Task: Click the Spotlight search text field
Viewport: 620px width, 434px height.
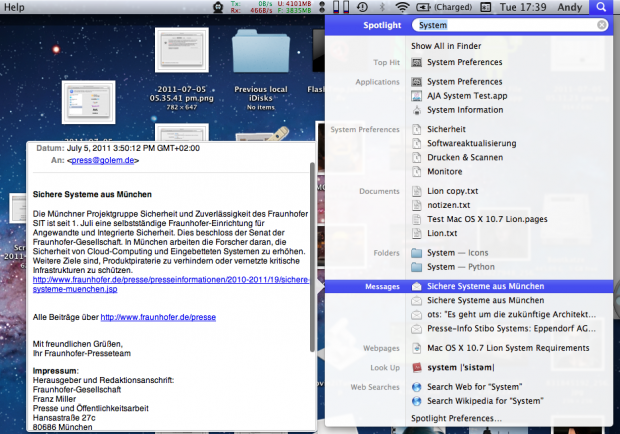Action: (x=500, y=24)
